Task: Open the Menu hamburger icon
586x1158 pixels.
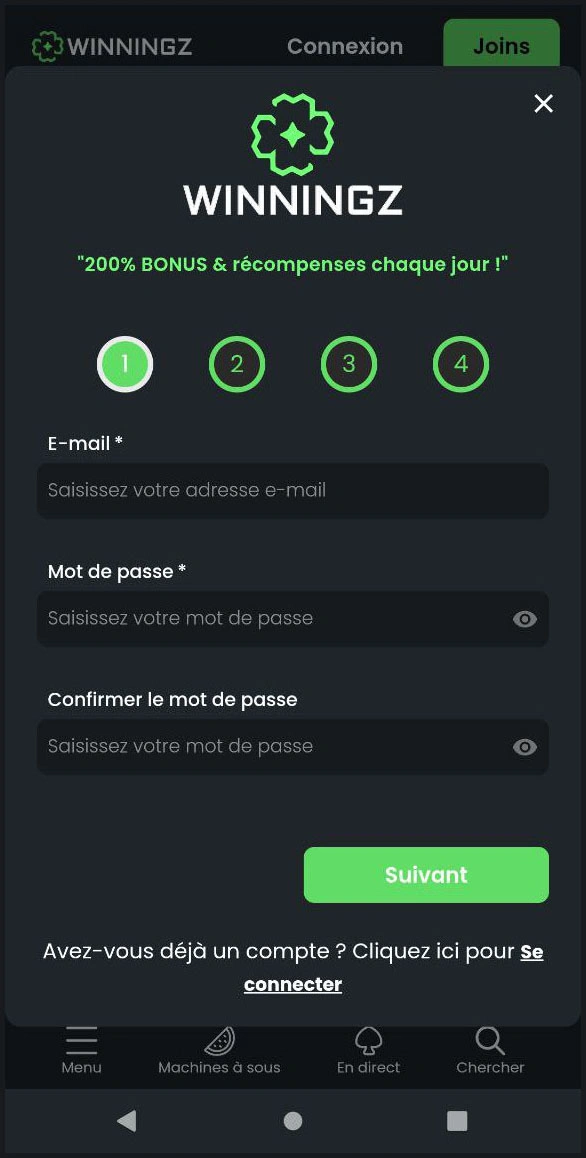Action: coord(81,1040)
